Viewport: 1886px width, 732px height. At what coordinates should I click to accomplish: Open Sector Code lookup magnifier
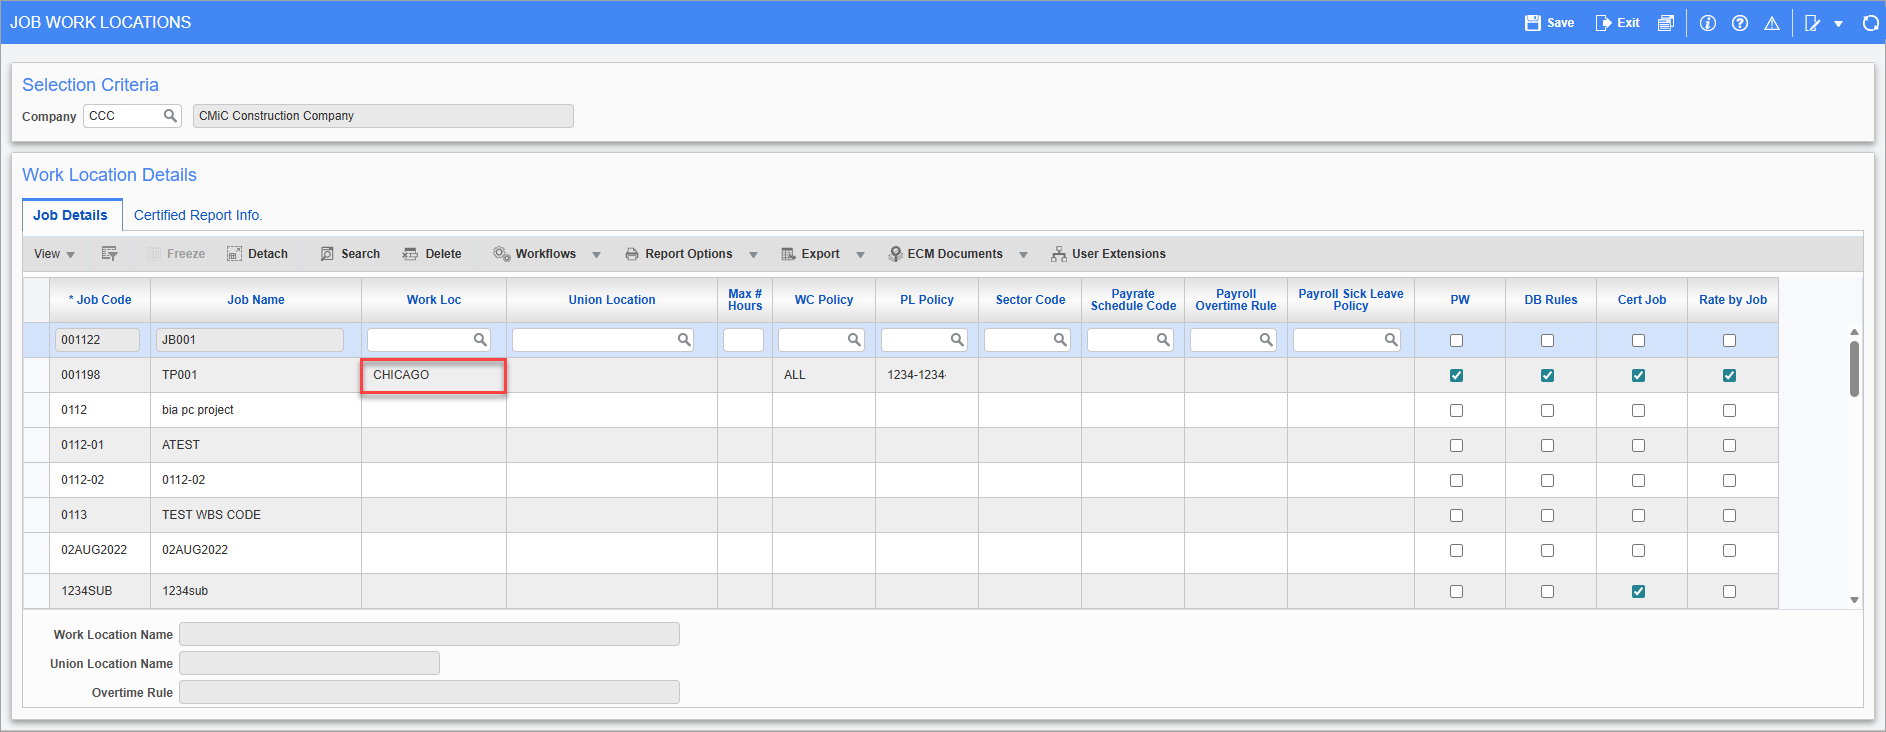coord(1060,340)
